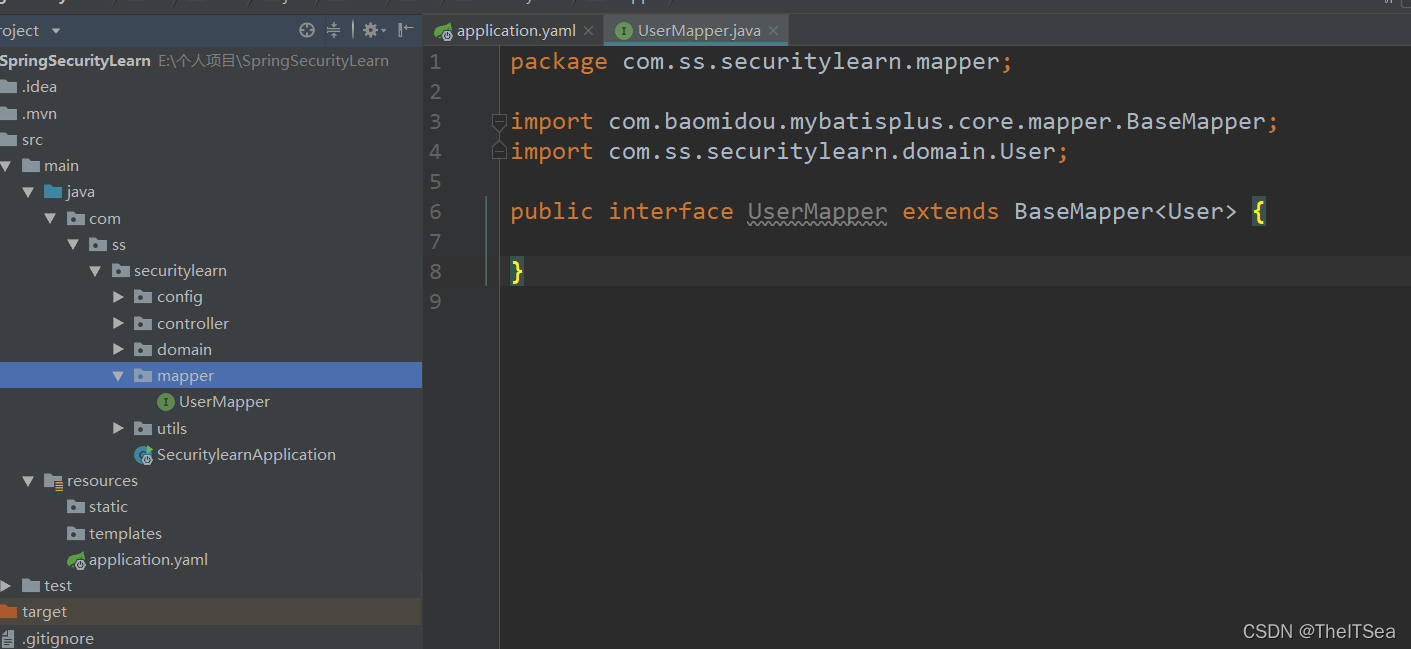Expand the domain package
Screen dimensions: 1411x649
tap(118, 350)
